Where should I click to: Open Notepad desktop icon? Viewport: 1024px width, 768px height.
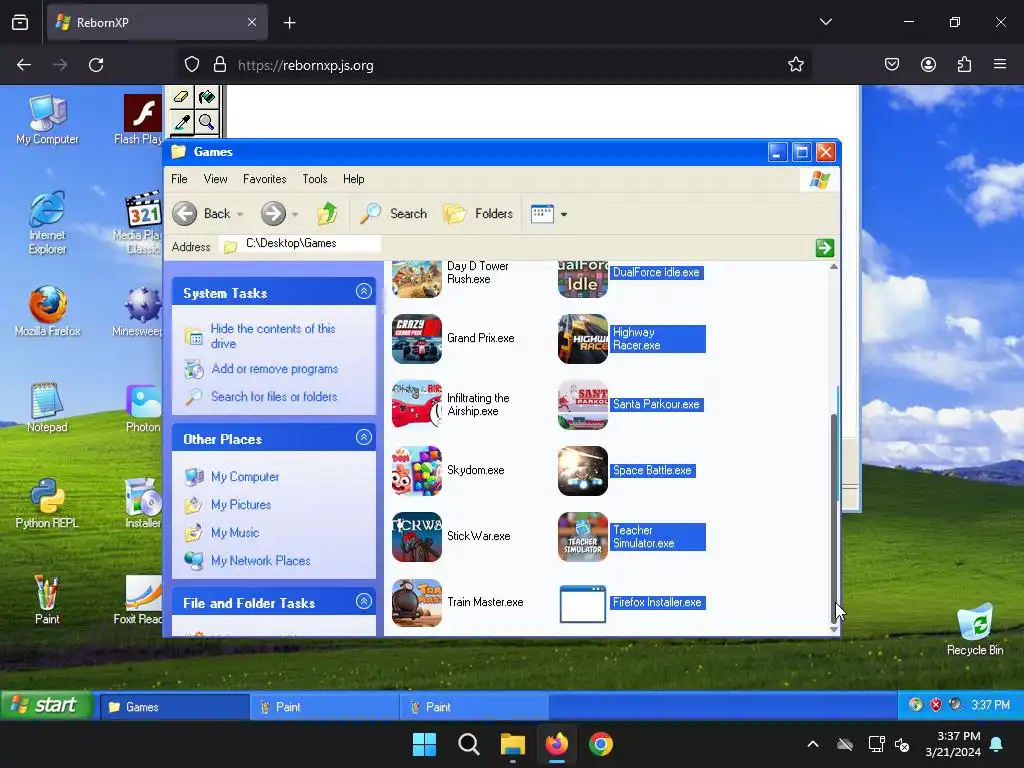tap(47, 408)
